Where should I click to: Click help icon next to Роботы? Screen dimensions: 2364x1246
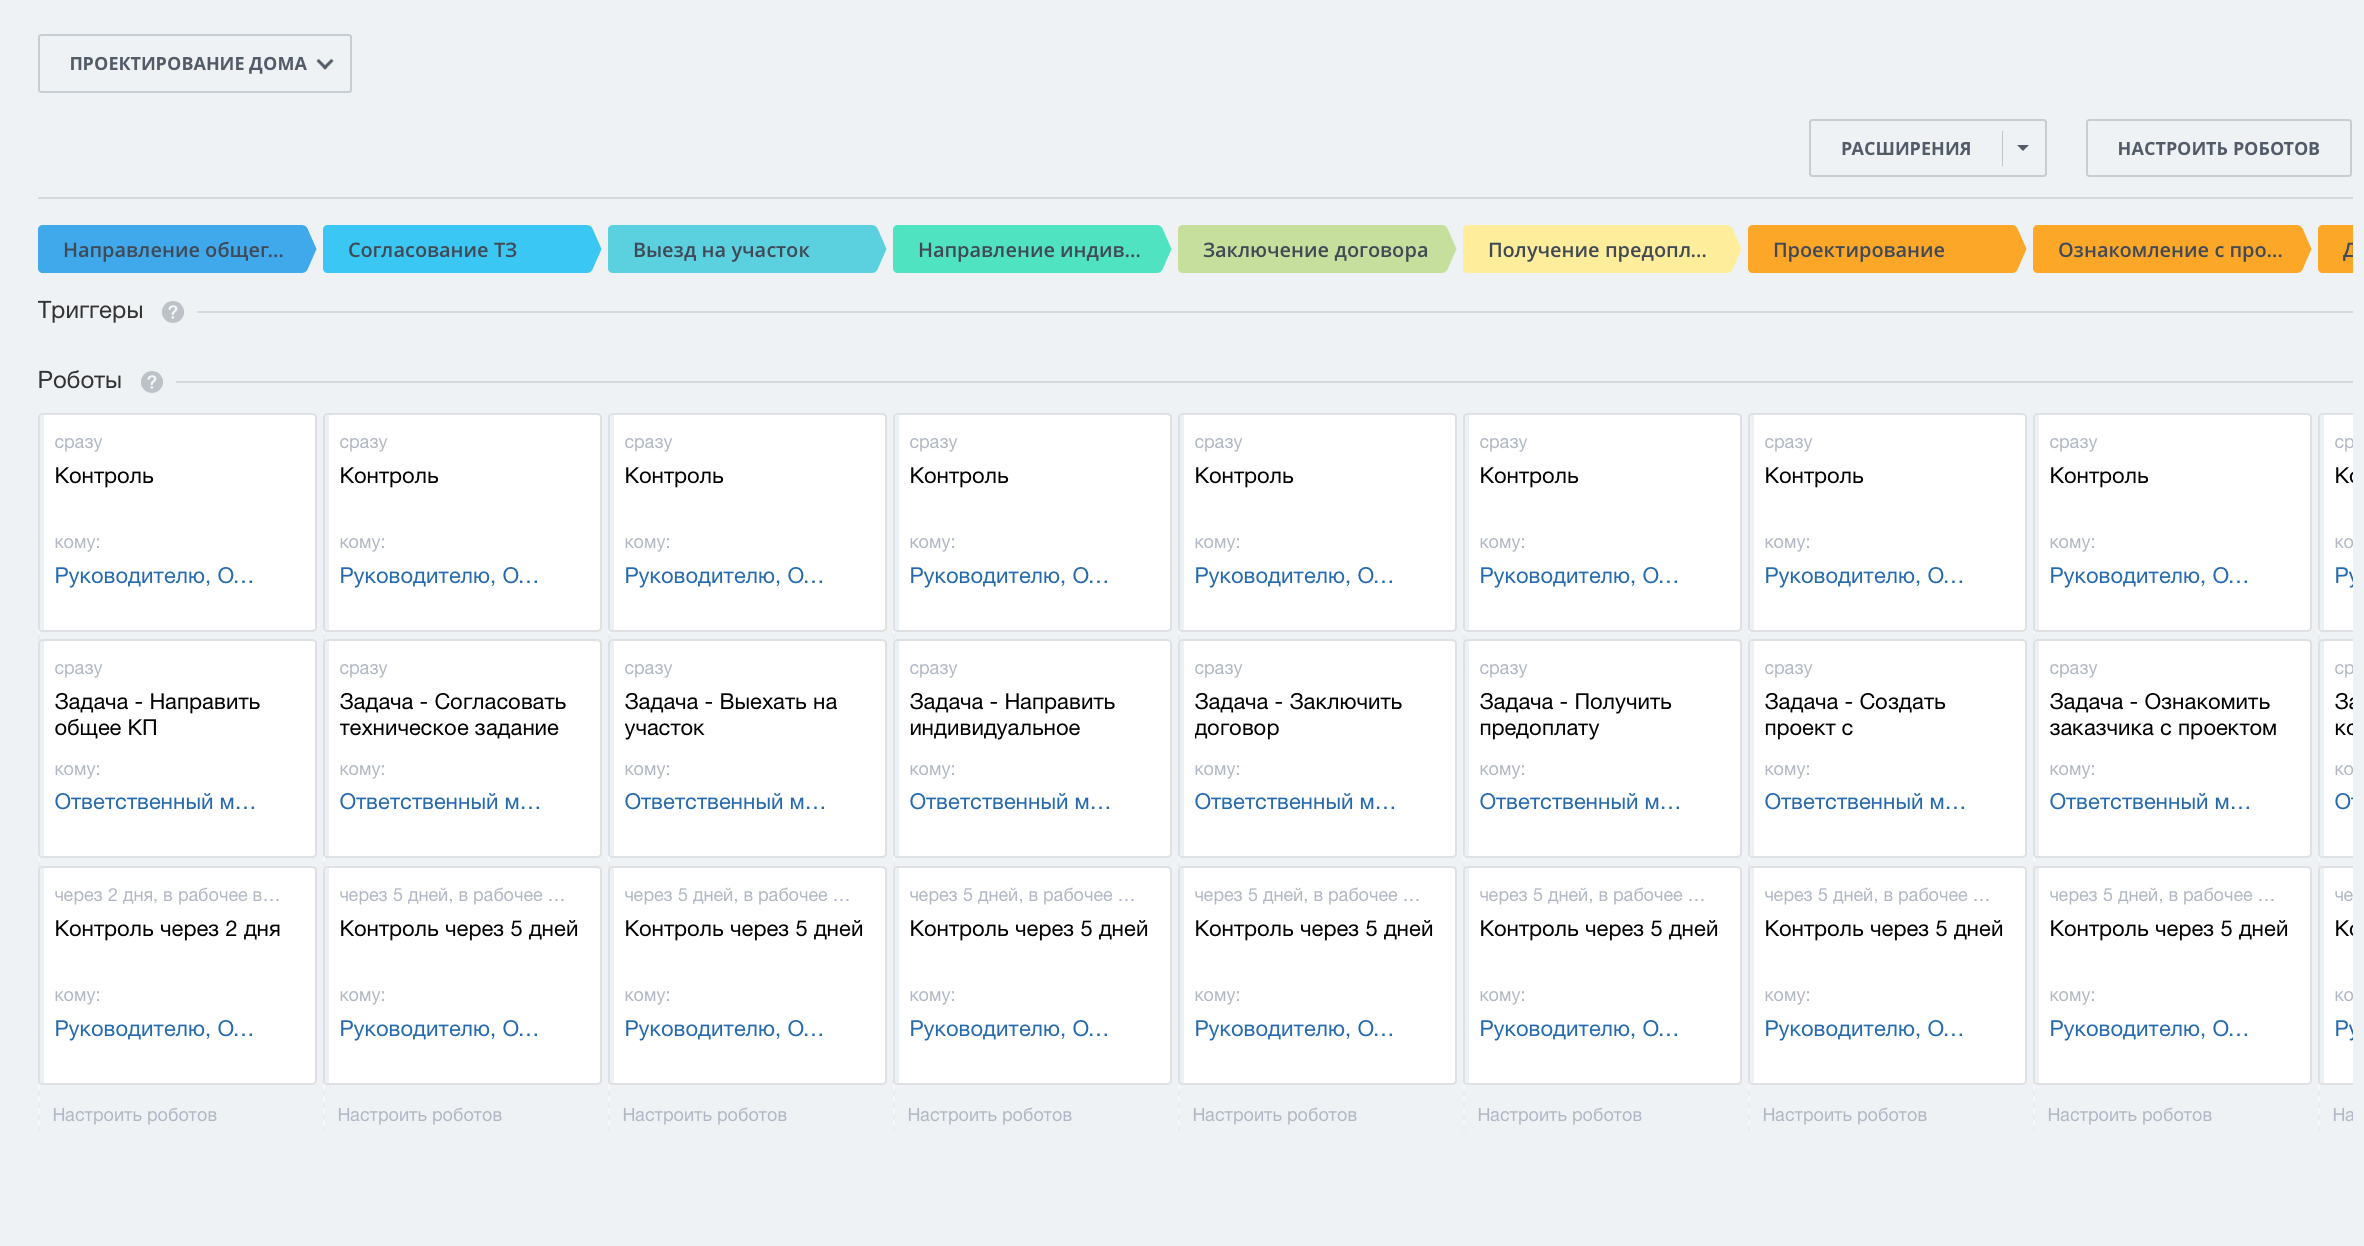coord(152,382)
